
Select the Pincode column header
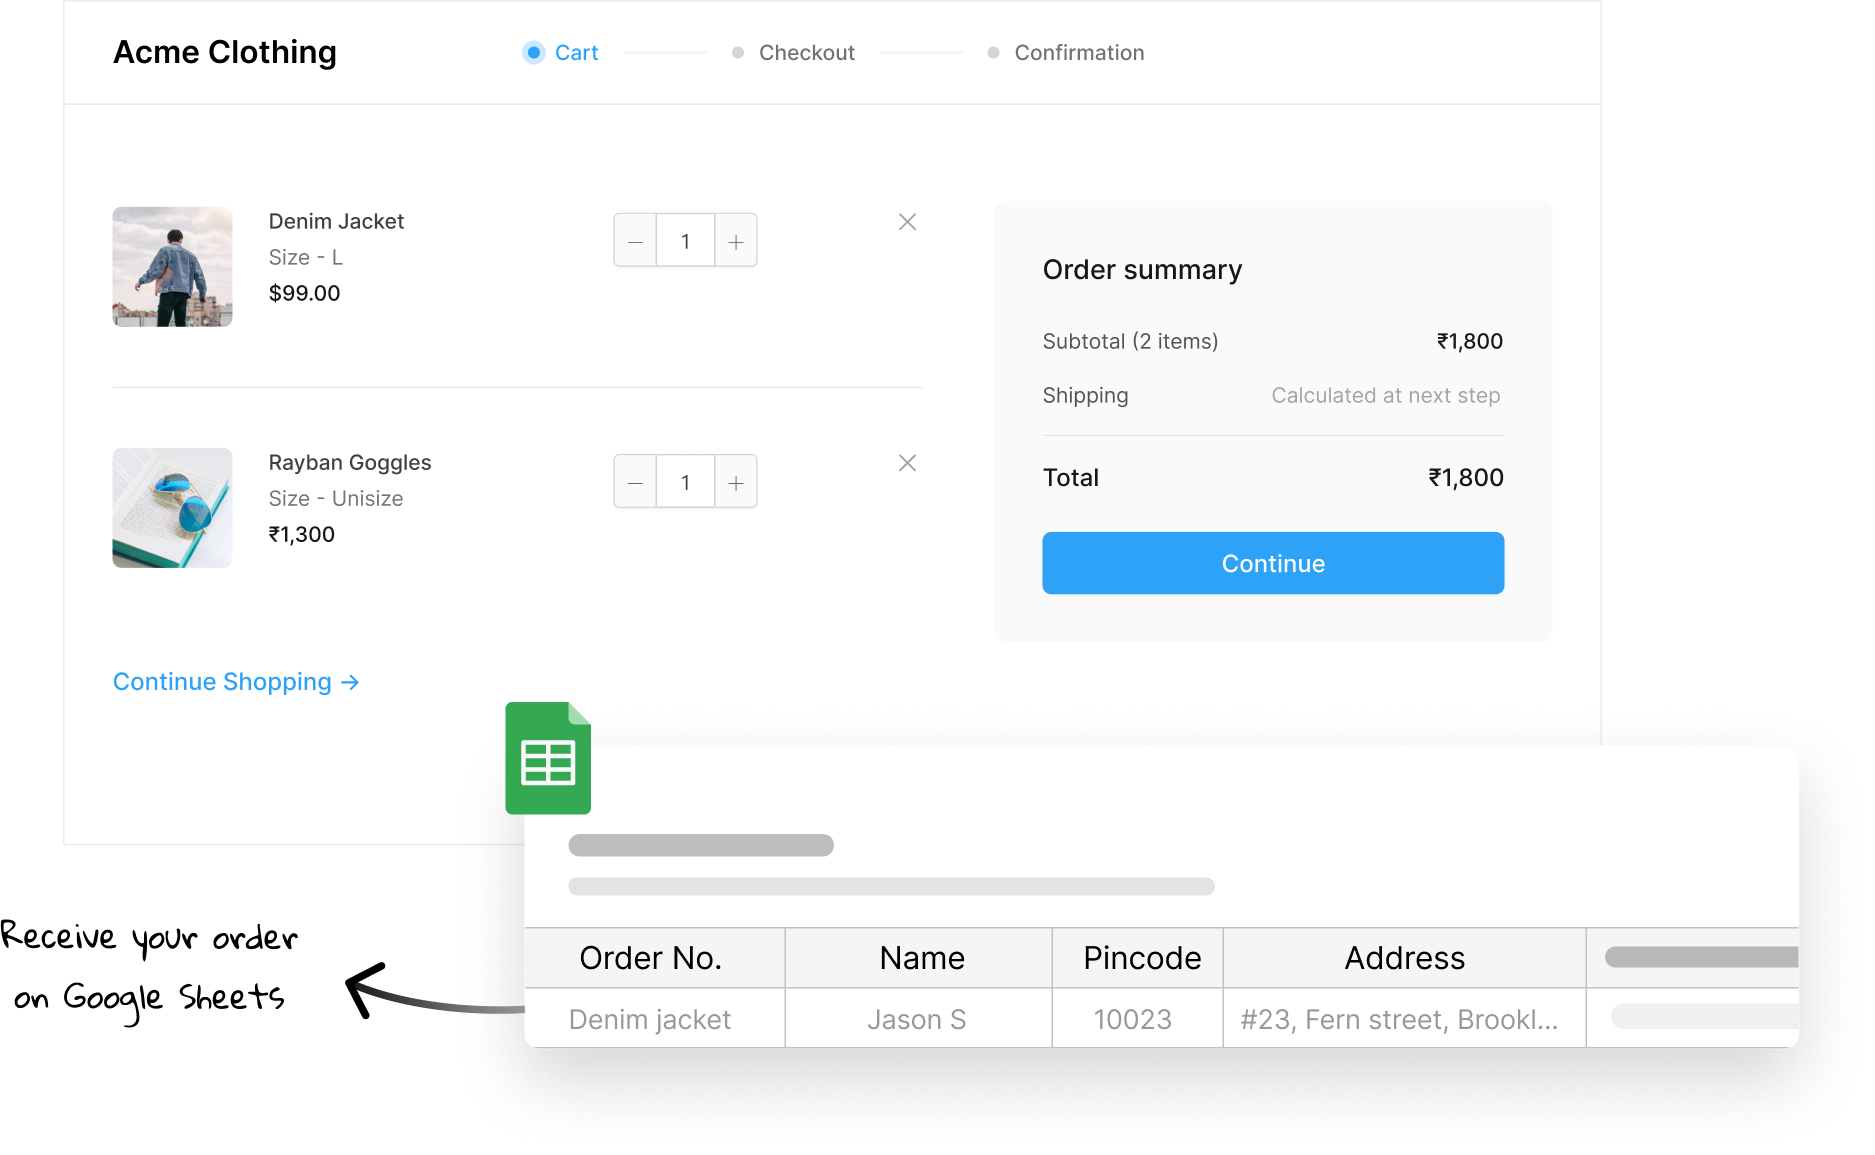(1141, 958)
